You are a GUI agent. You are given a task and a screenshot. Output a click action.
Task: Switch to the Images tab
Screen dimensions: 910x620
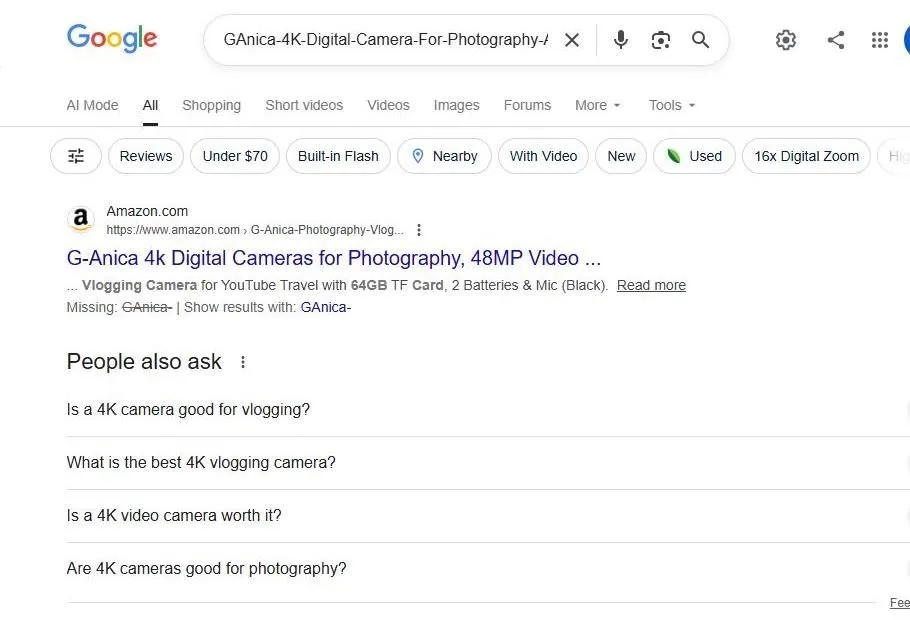click(x=456, y=105)
